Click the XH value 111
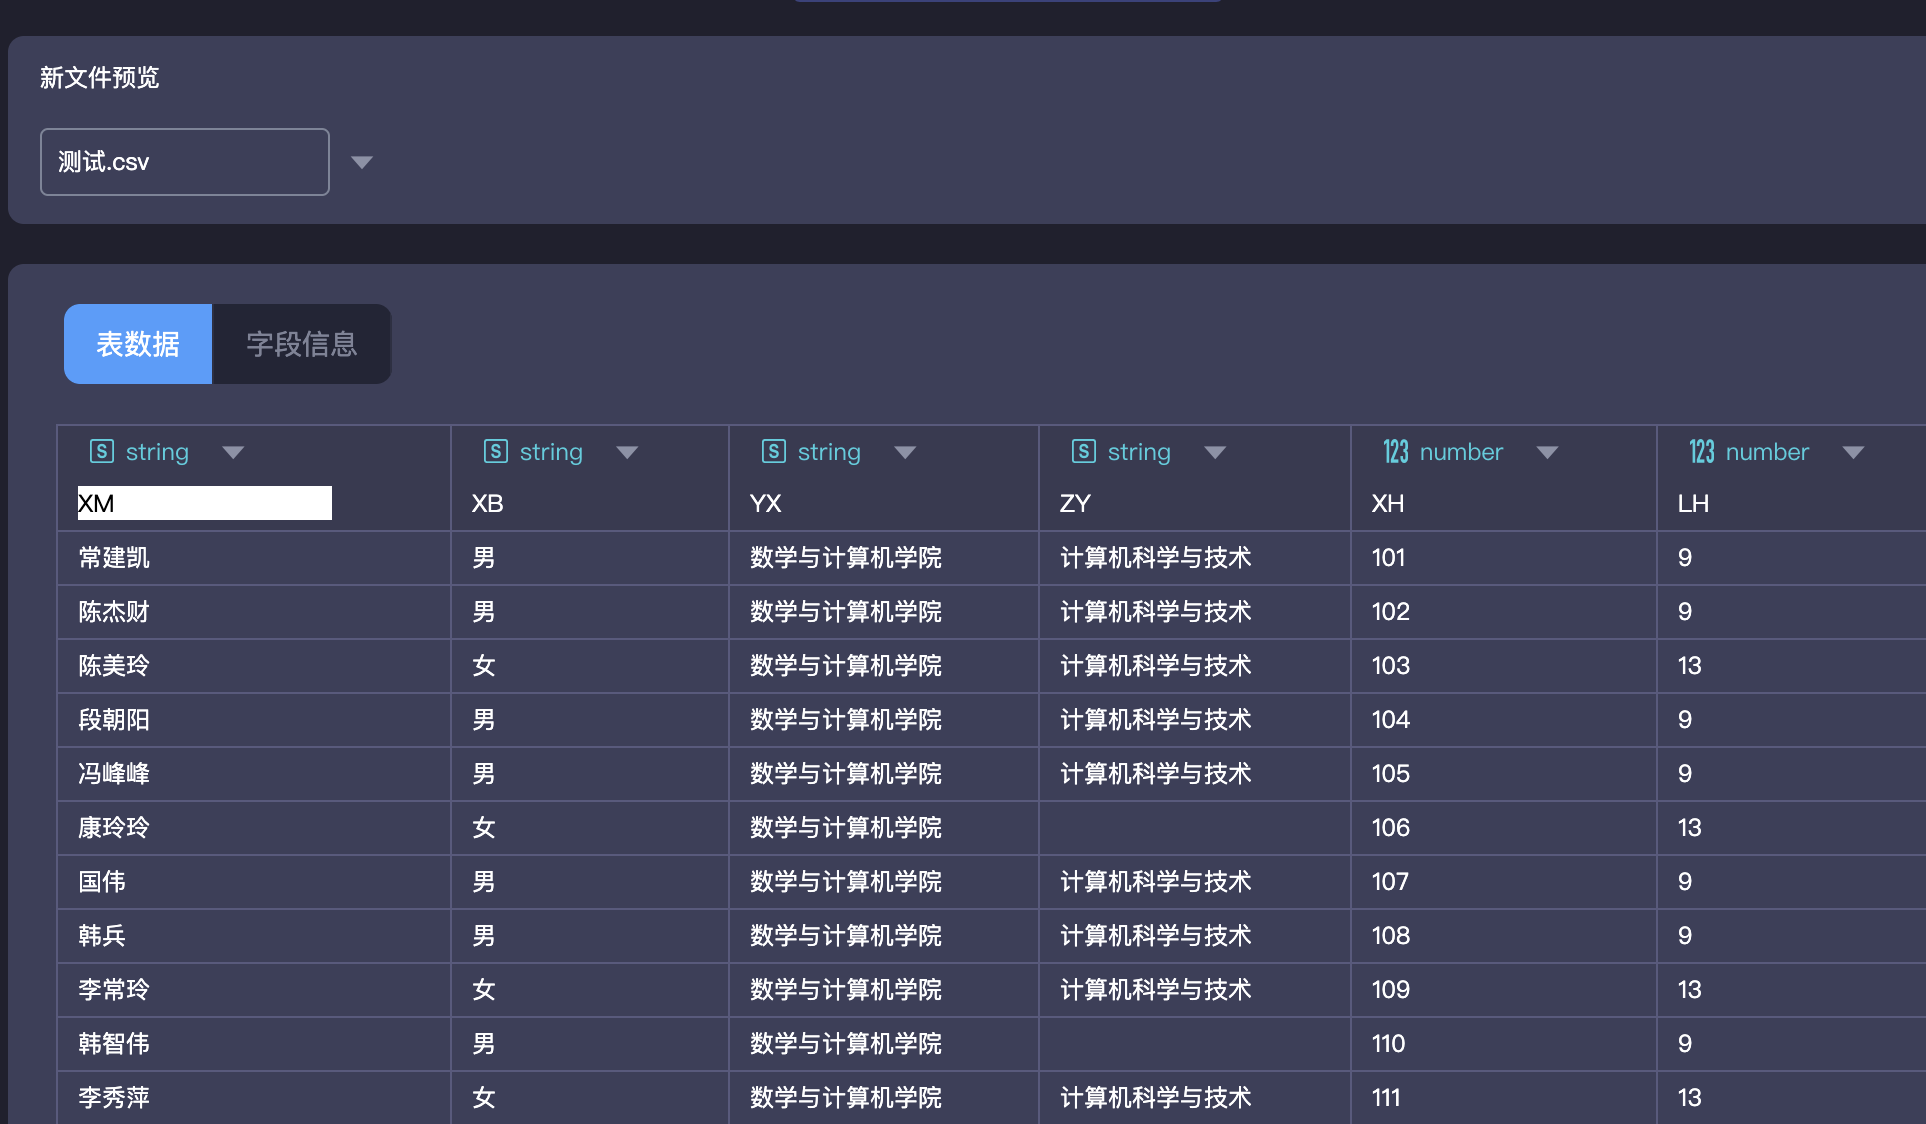This screenshot has width=1926, height=1124. (1386, 1098)
